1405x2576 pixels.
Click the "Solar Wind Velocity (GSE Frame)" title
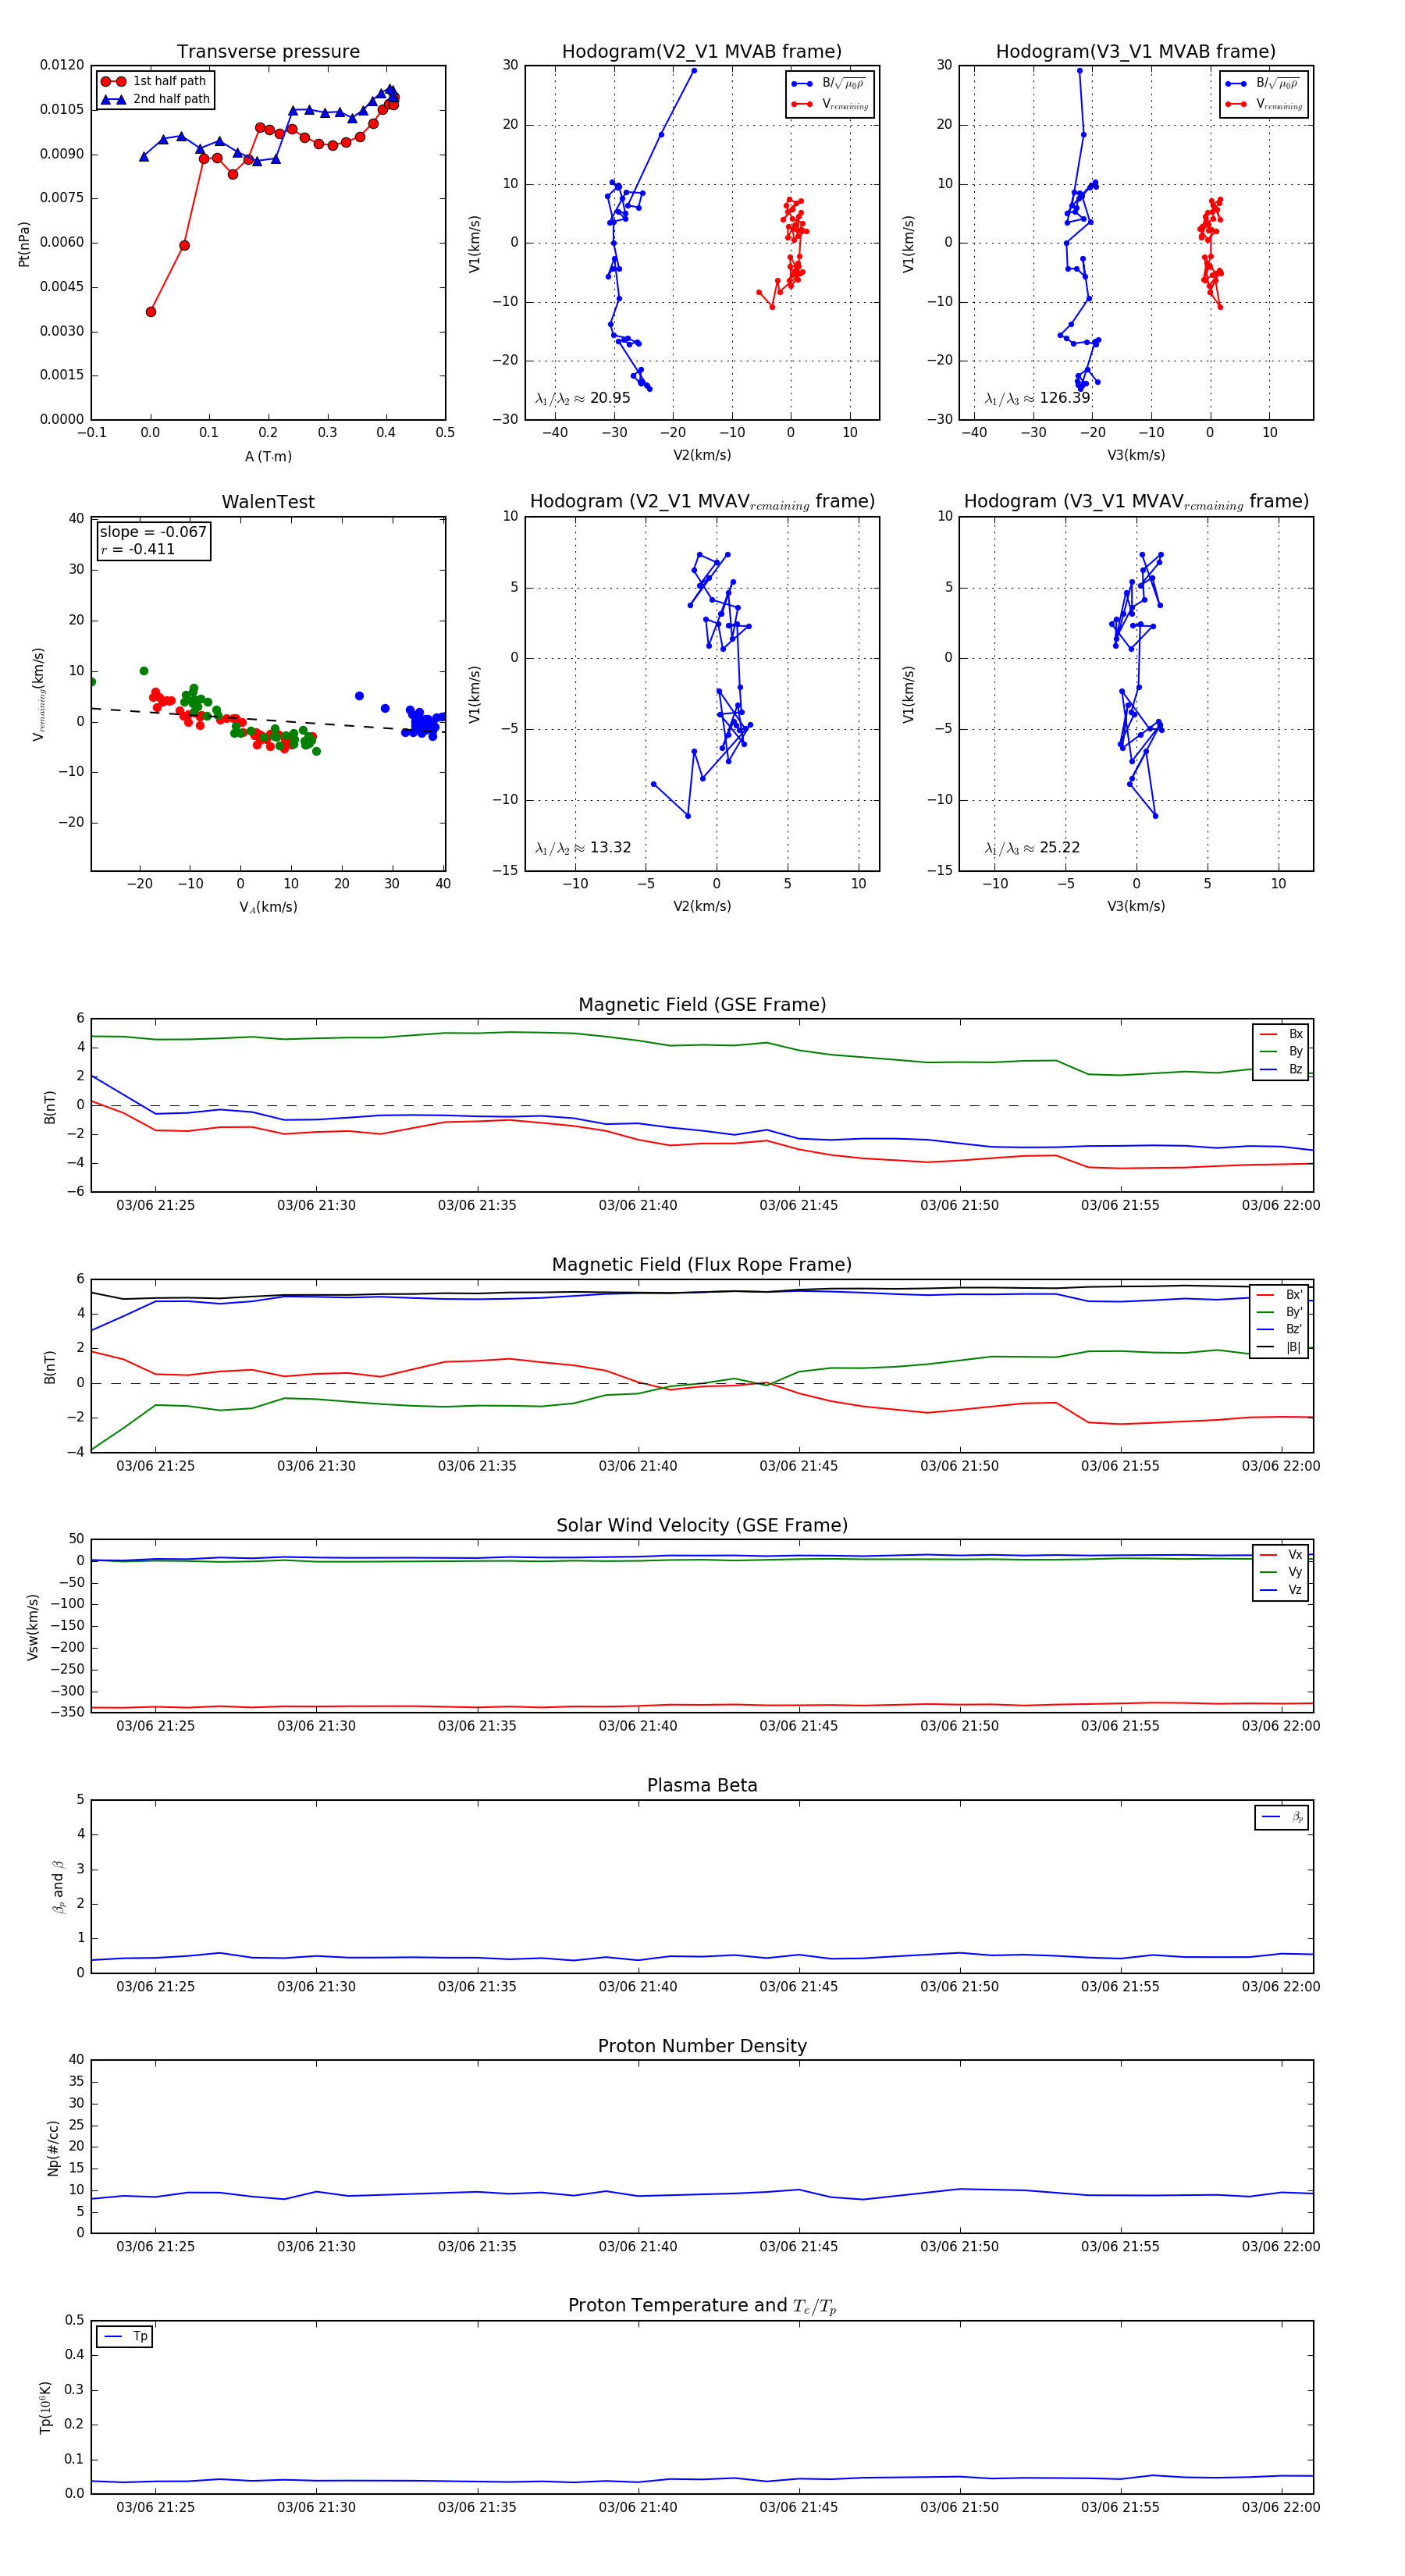tap(702, 1526)
